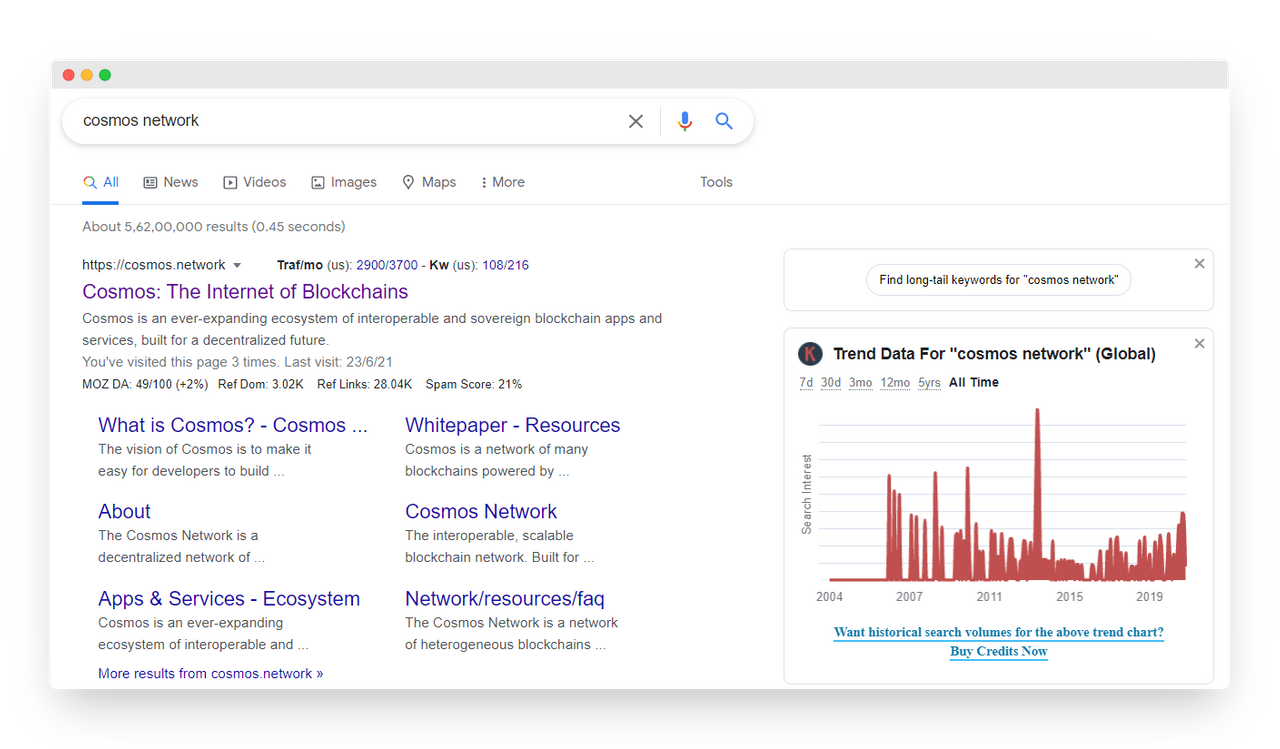Click the Buy Credits Now link
Image resolution: width=1280 pixels, height=749 pixels.
pyautogui.click(x=999, y=651)
